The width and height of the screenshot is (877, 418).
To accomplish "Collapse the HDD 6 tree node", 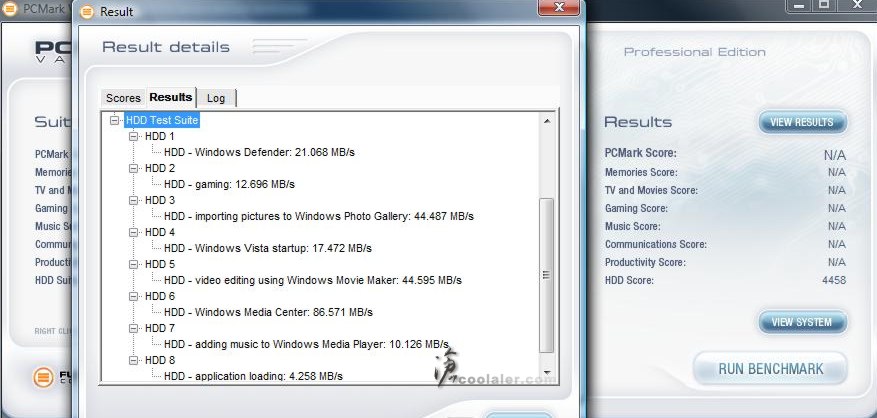I will (133, 296).
